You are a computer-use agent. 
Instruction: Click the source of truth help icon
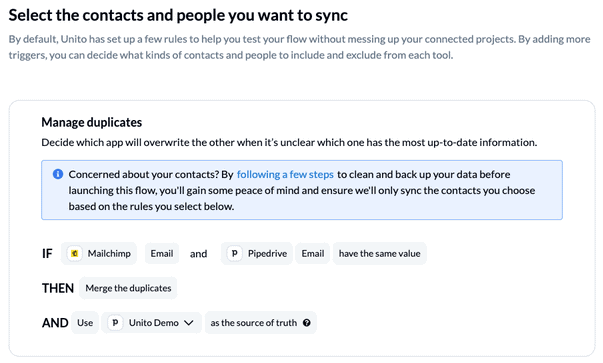click(x=306, y=323)
